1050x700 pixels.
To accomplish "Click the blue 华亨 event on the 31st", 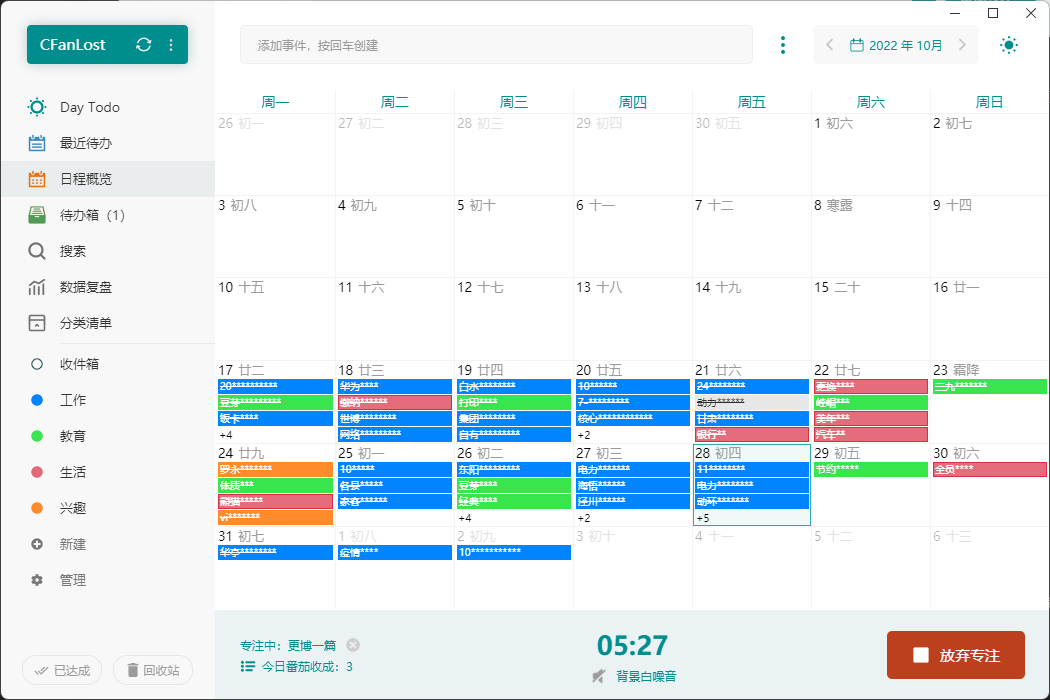I will click(275, 552).
